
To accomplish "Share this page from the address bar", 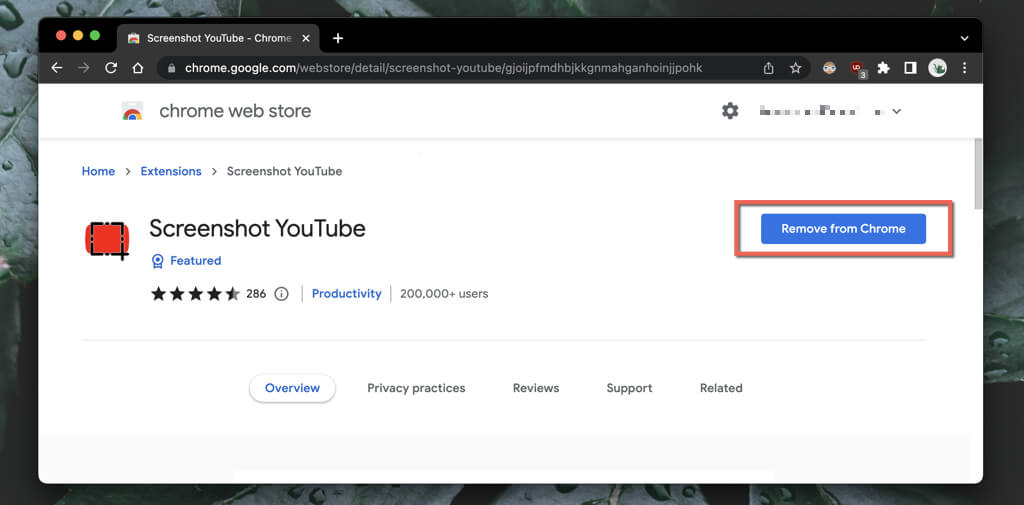I will [x=768, y=68].
